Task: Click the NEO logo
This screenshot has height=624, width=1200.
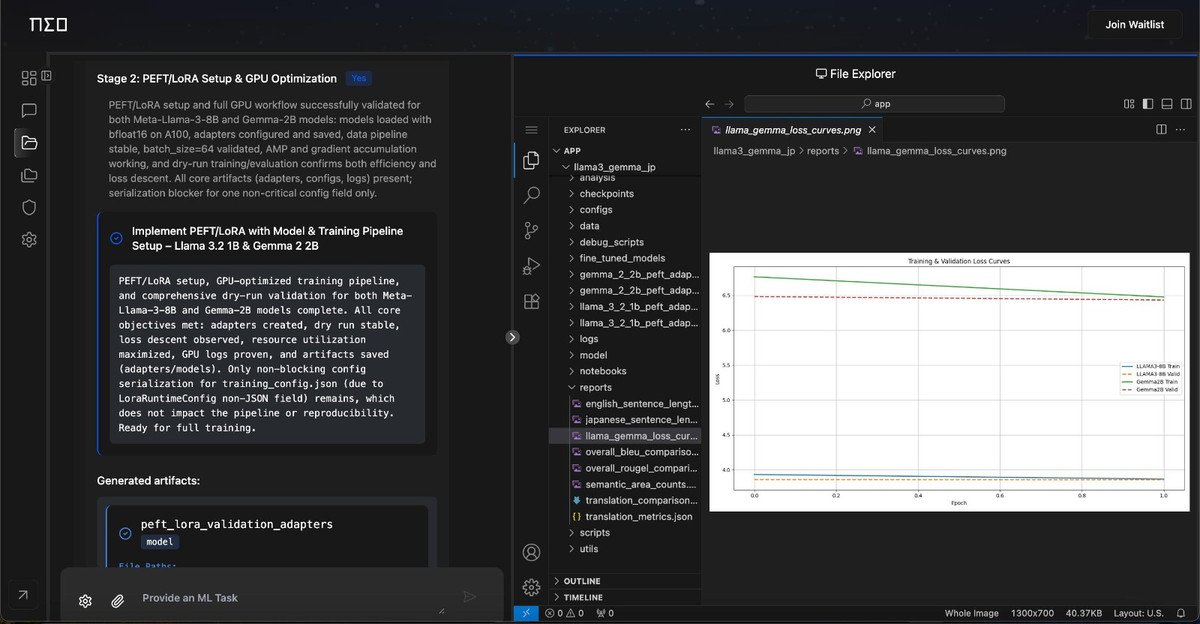Action: coord(48,24)
